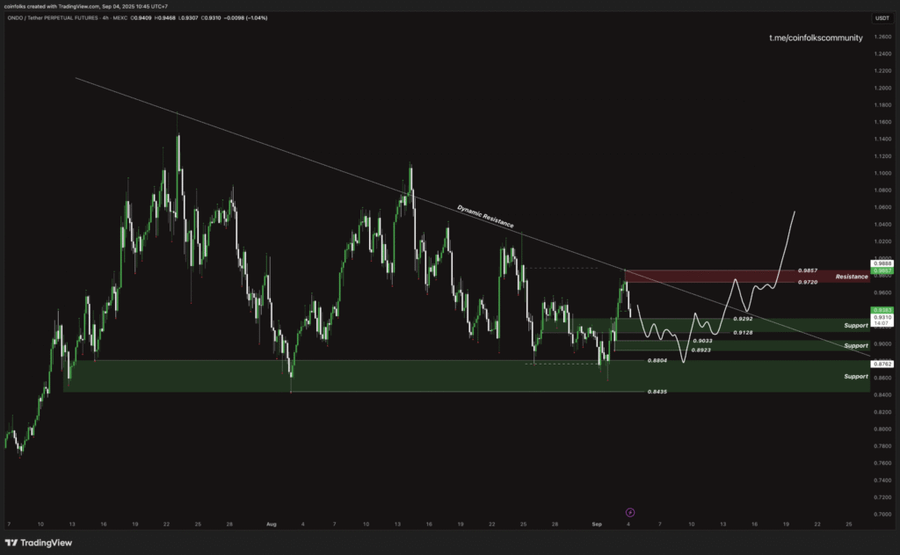Select the Resistance zone label
Viewport: 900px width, 555px height.
coord(852,277)
